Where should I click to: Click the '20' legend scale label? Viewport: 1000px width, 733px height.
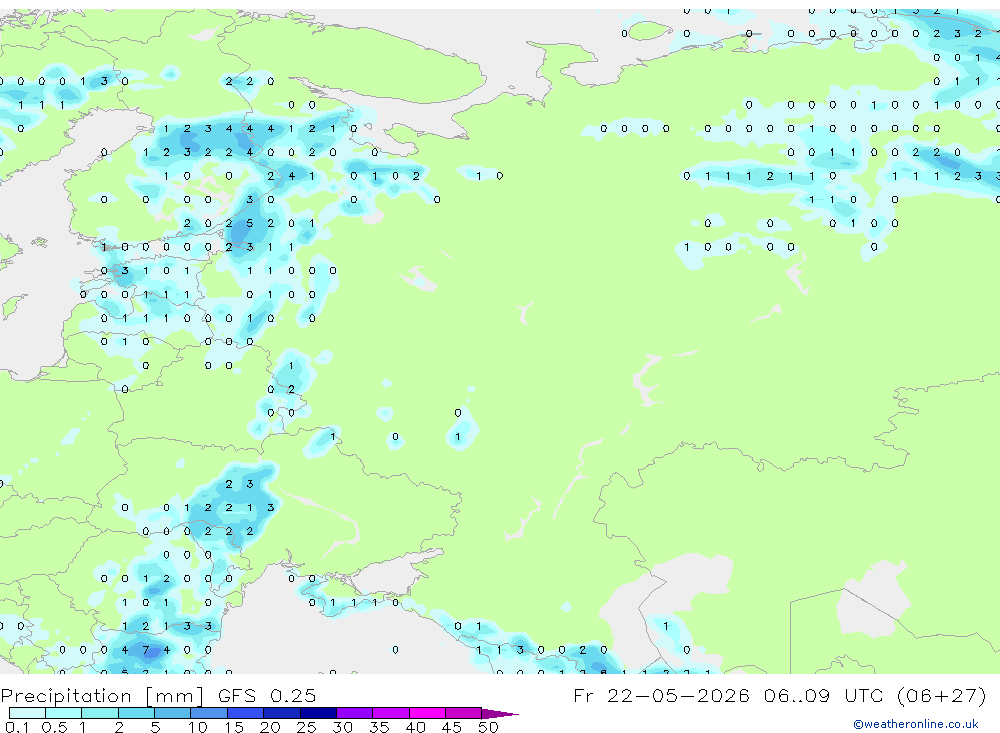tap(270, 727)
